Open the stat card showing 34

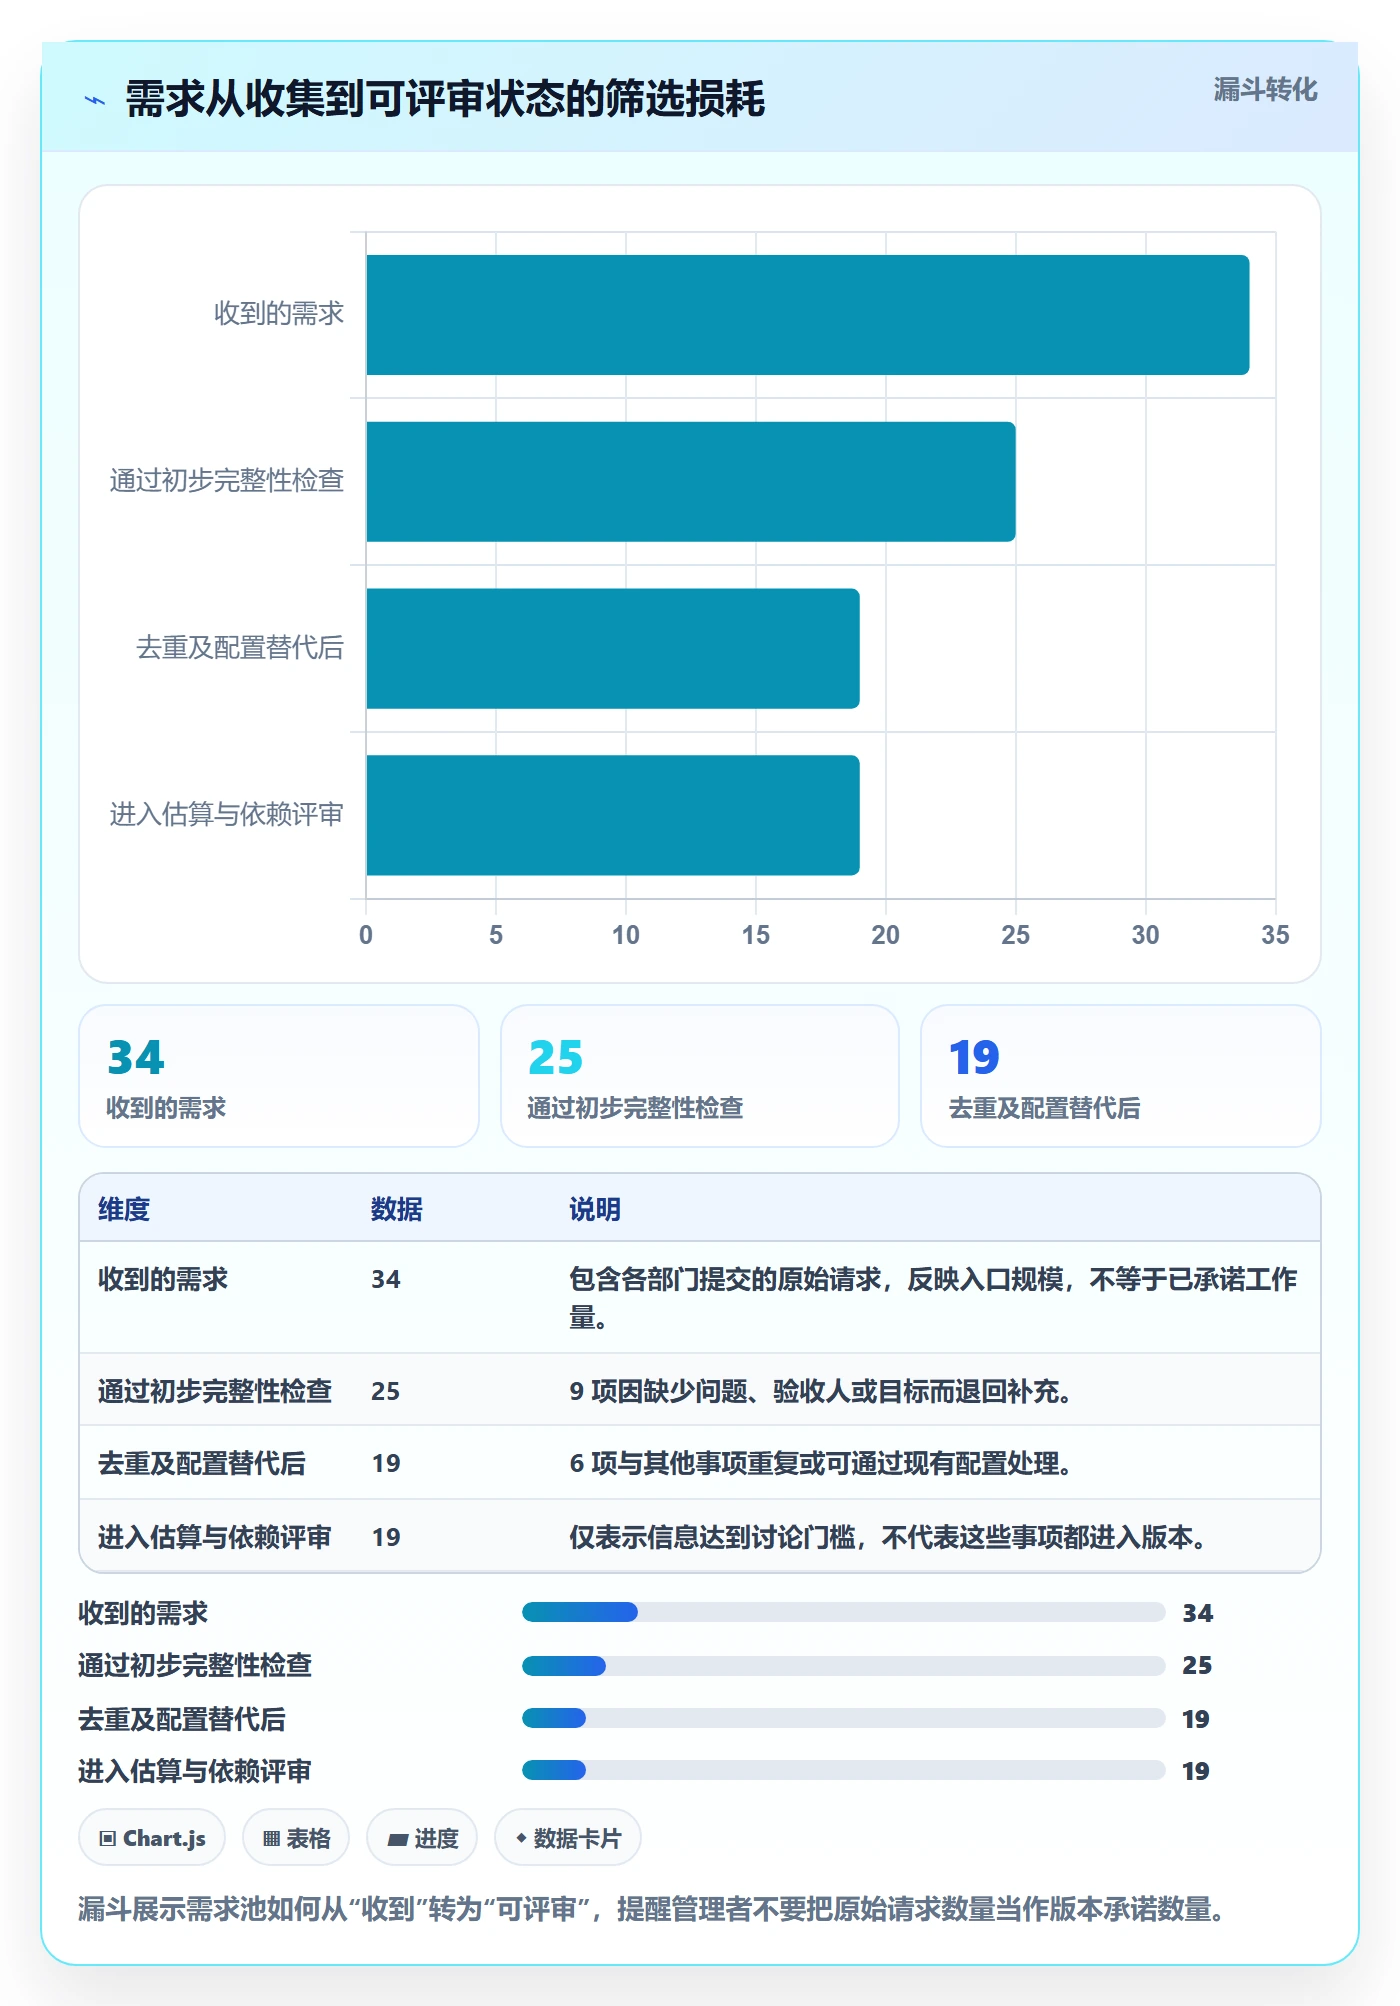(x=279, y=1076)
